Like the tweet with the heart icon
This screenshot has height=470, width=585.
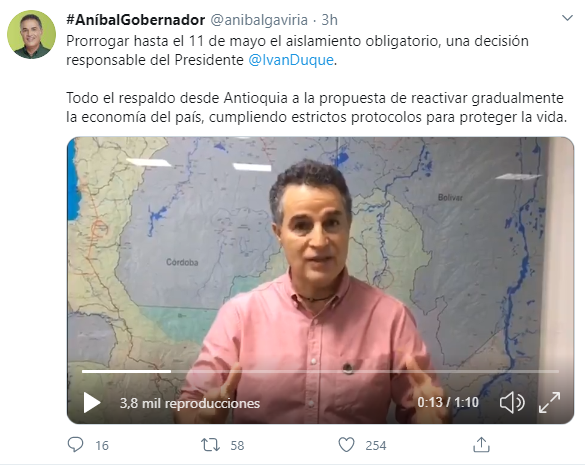tap(346, 445)
